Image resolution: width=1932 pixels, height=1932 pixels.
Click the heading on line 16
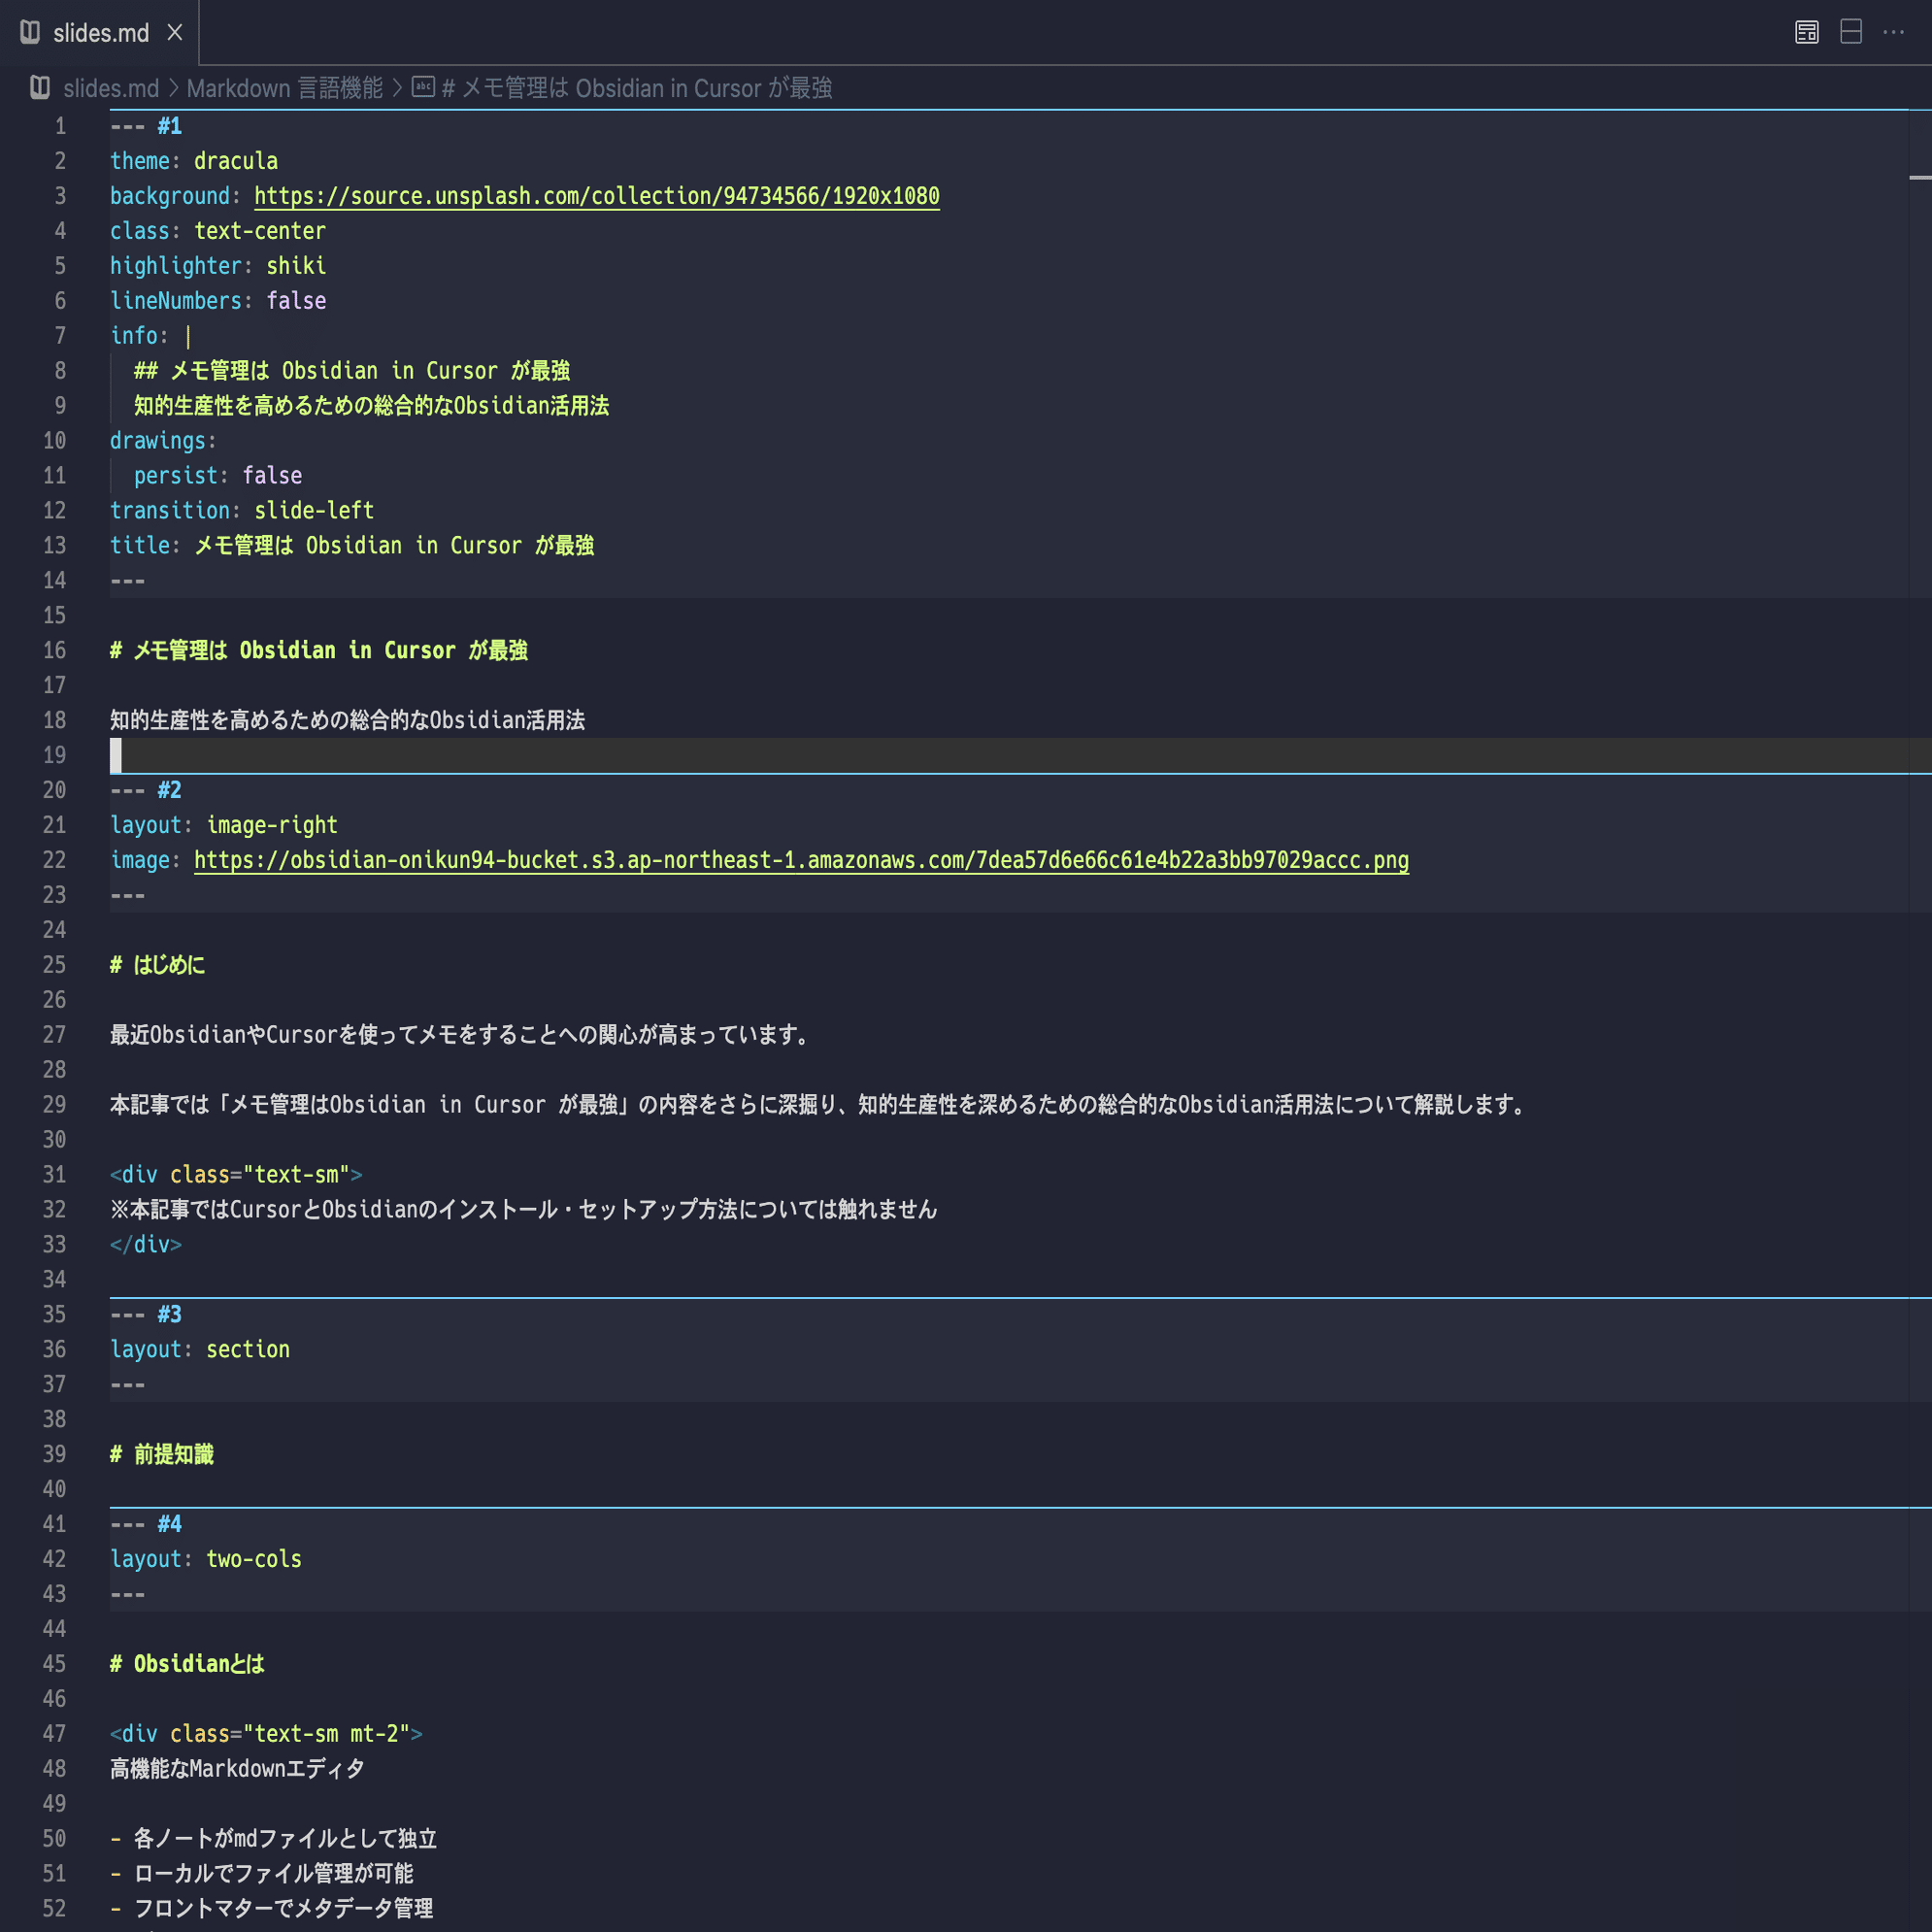click(319, 651)
